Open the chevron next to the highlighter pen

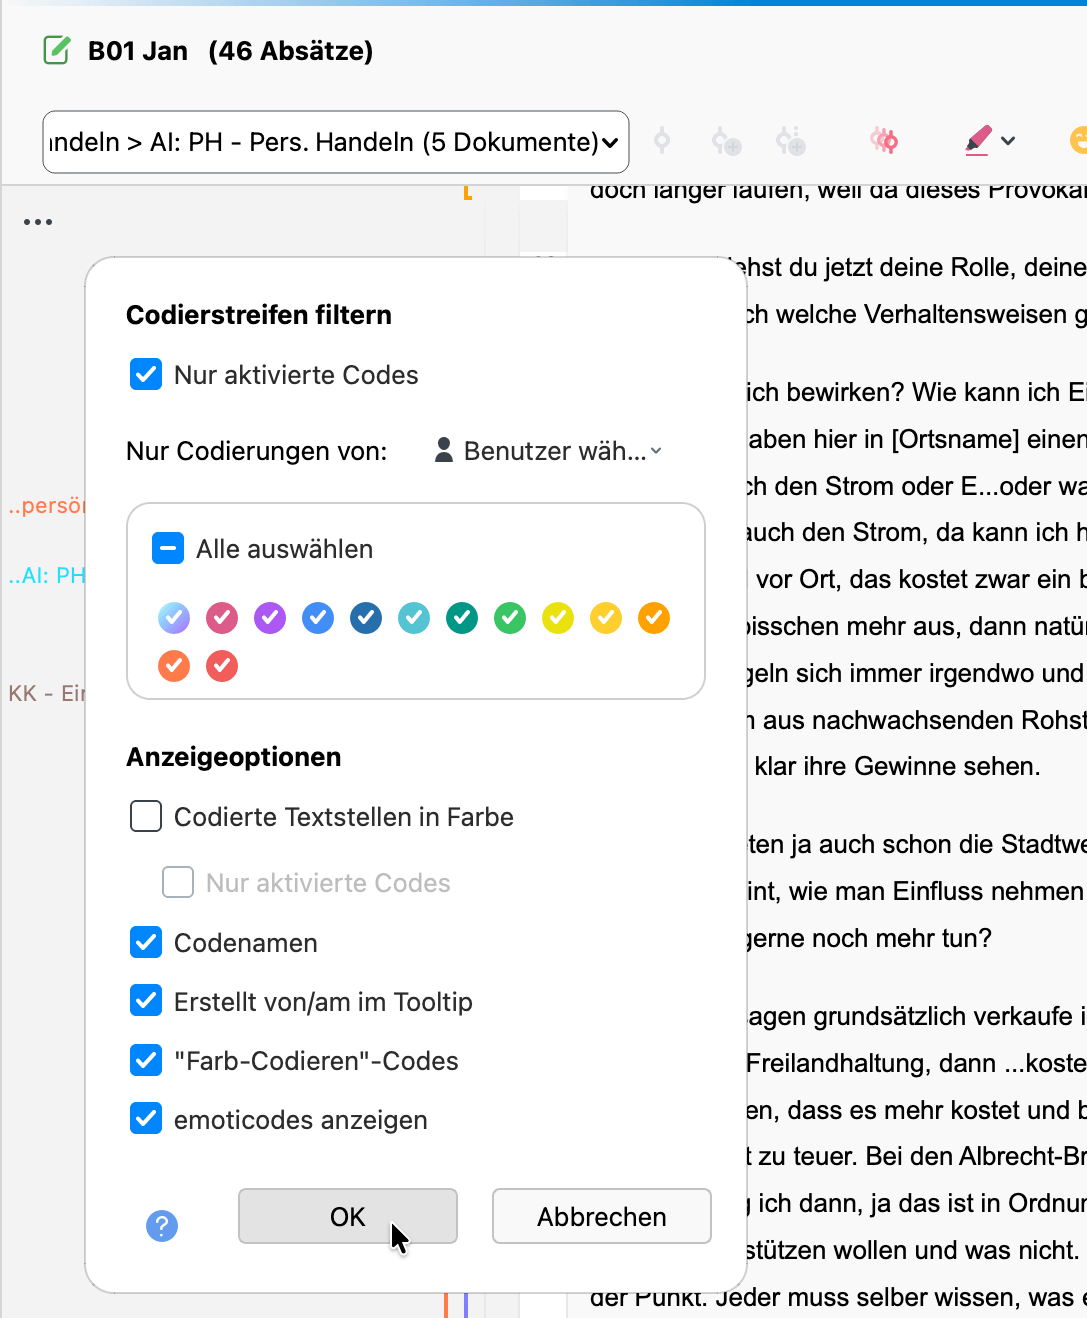coord(1008,141)
